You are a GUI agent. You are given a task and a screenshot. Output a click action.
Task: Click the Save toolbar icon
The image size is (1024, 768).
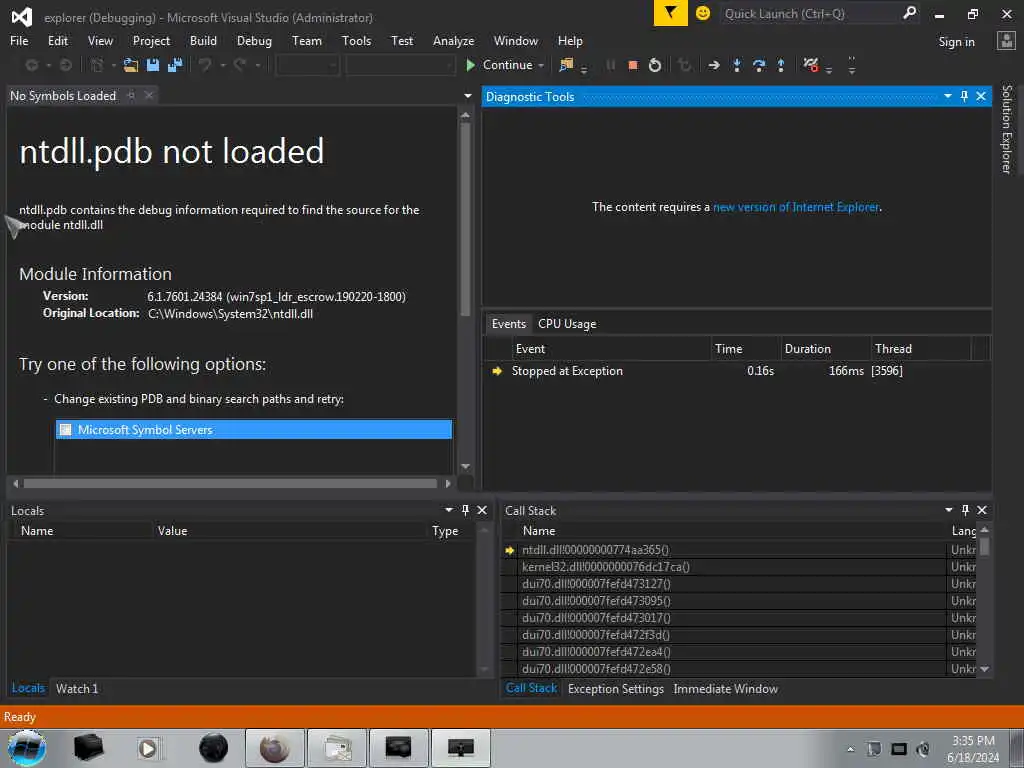tap(153, 65)
